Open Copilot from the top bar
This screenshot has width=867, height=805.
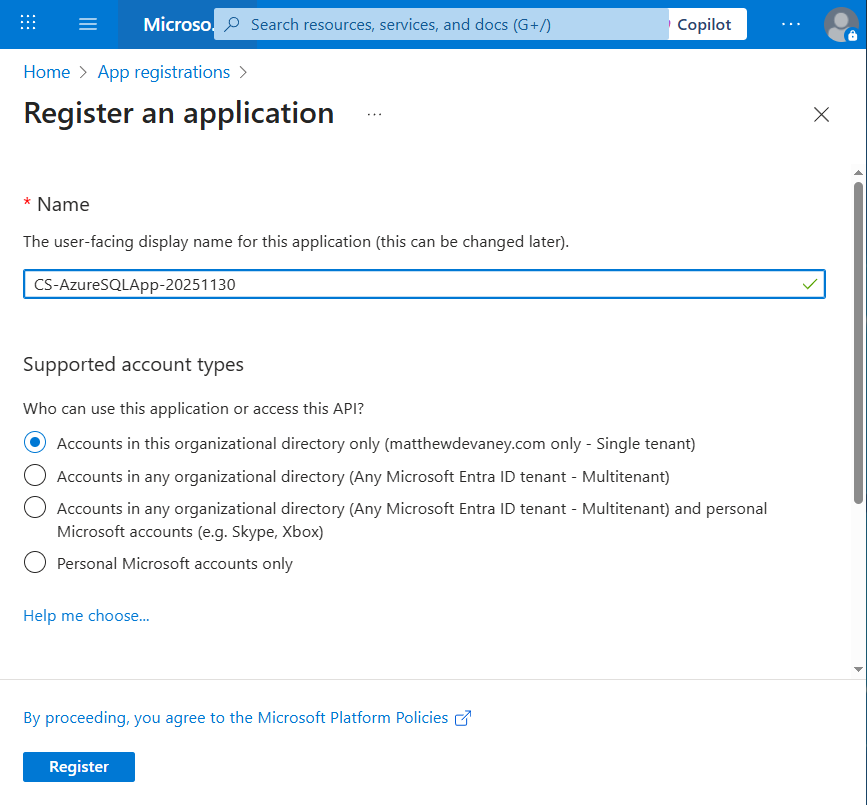pyautogui.click(x=707, y=24)
